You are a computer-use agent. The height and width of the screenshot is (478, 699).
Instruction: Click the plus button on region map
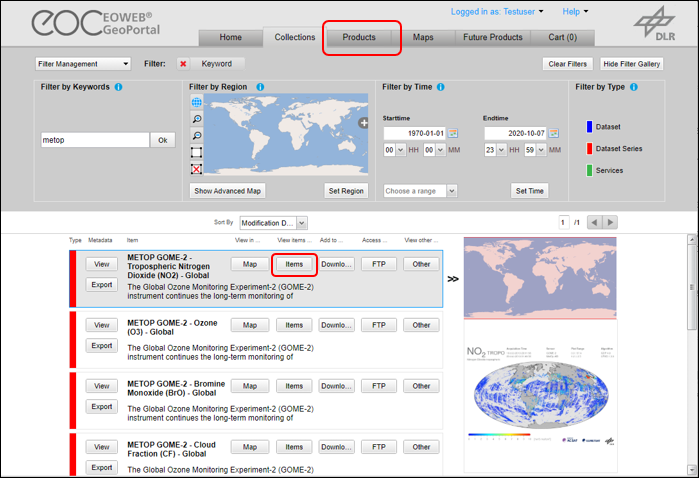pyautogui.click(x=364, y=123)
